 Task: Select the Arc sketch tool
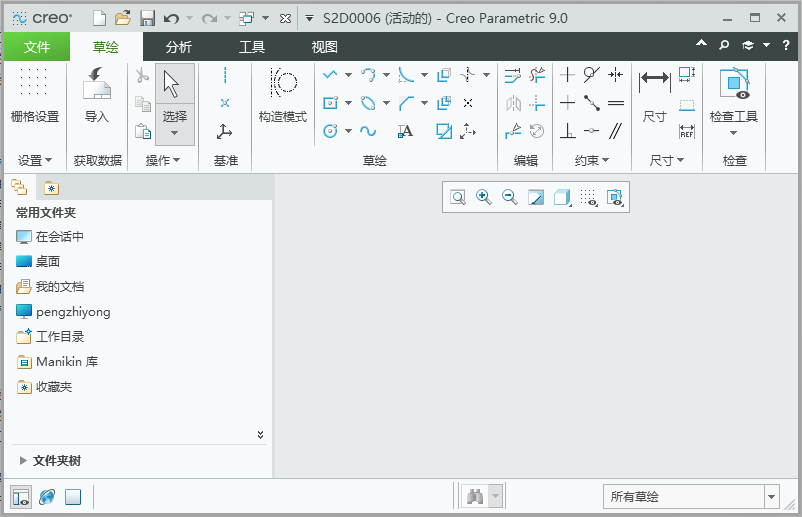pyautogui.click(x=368, y=75)
